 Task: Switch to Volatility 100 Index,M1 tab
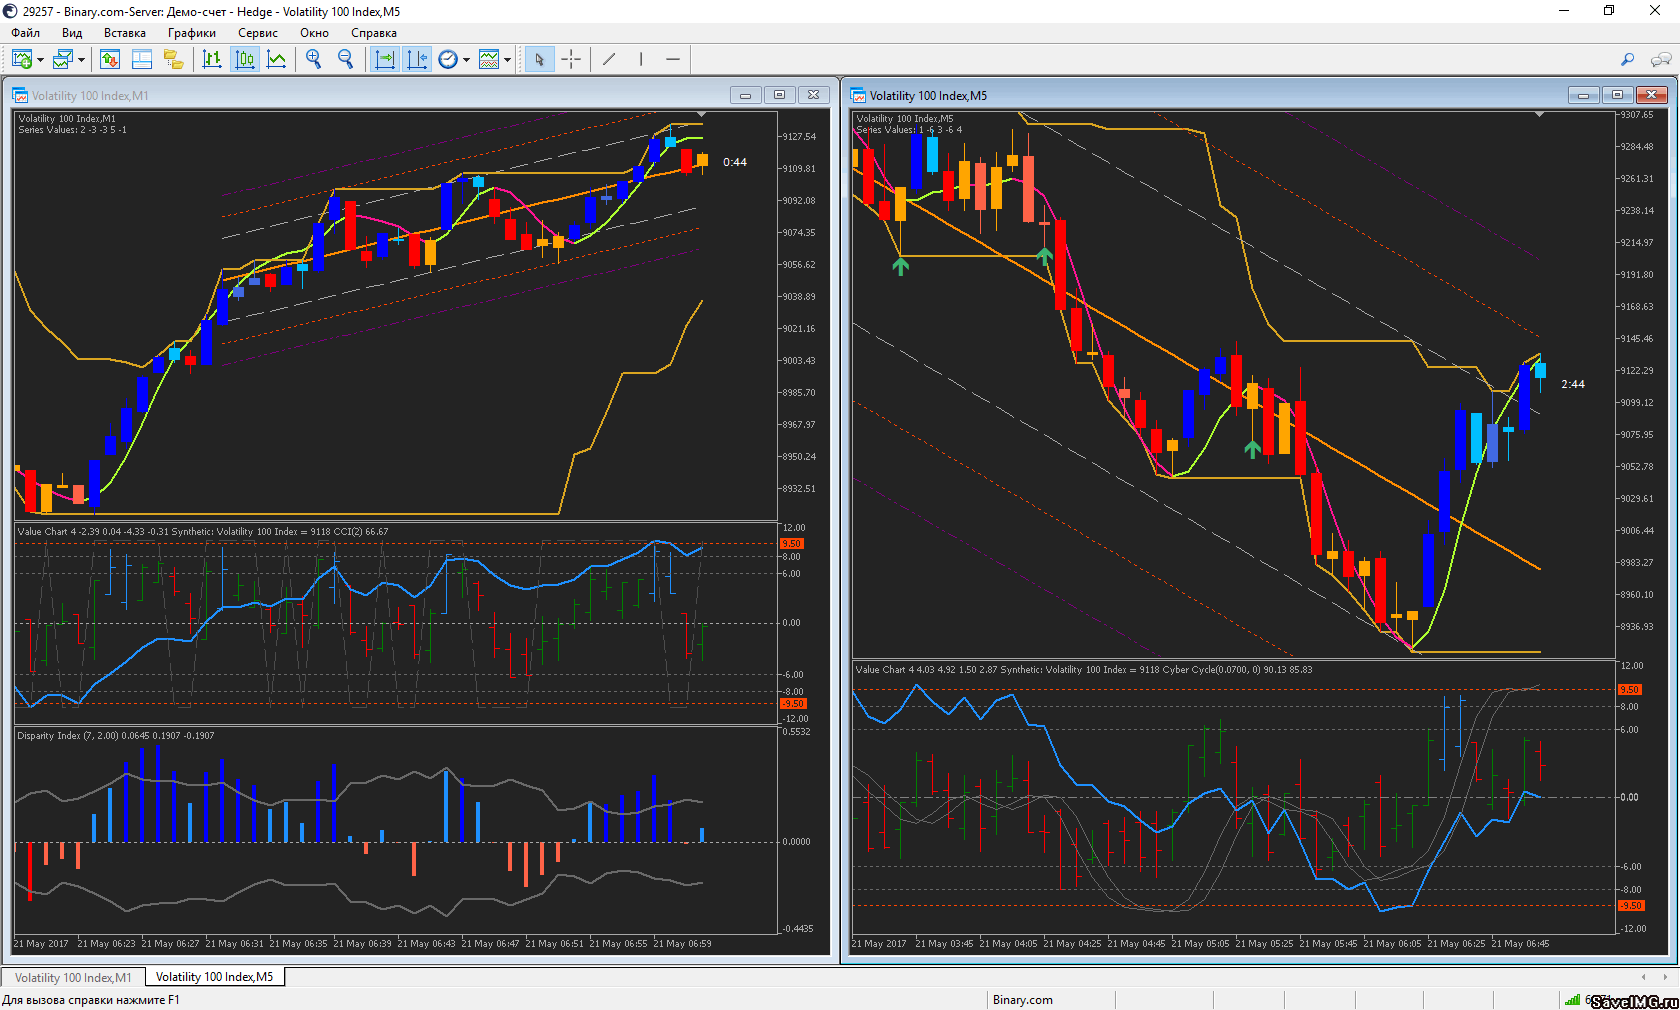click(x=73, y=977)
